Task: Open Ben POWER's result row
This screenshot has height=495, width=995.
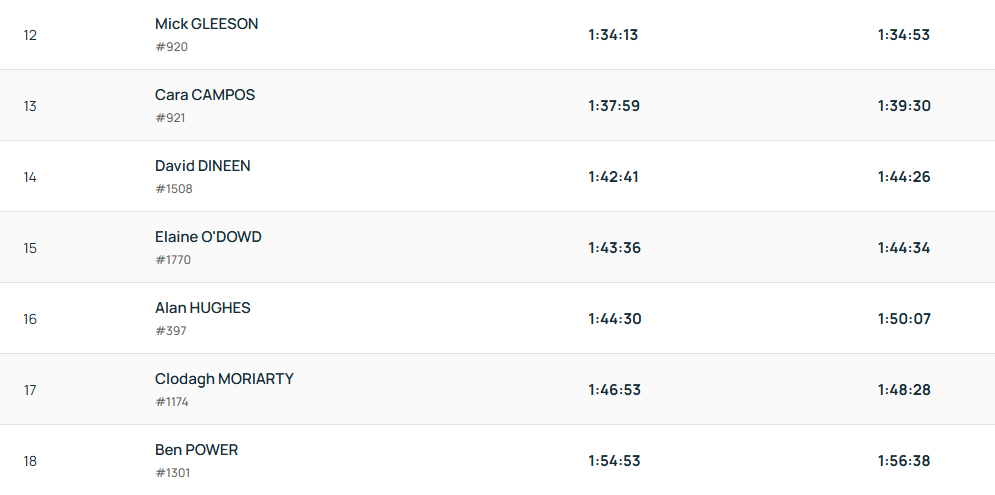Action: pos(196,450)
